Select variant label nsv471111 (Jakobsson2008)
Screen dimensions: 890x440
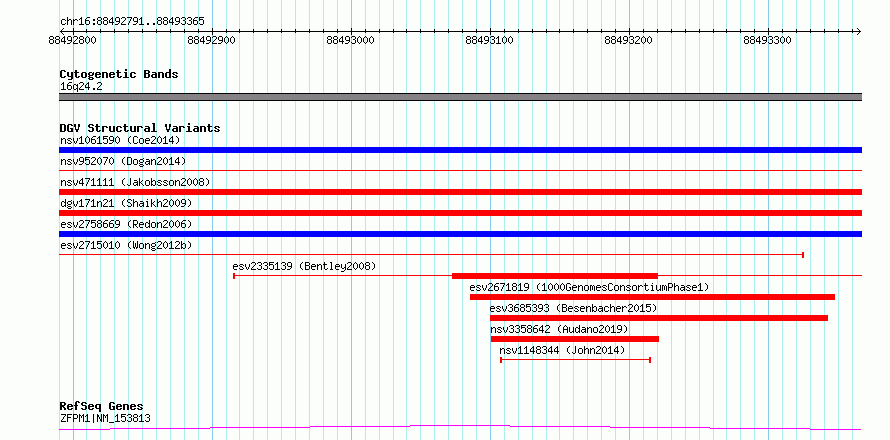(135, 182)
